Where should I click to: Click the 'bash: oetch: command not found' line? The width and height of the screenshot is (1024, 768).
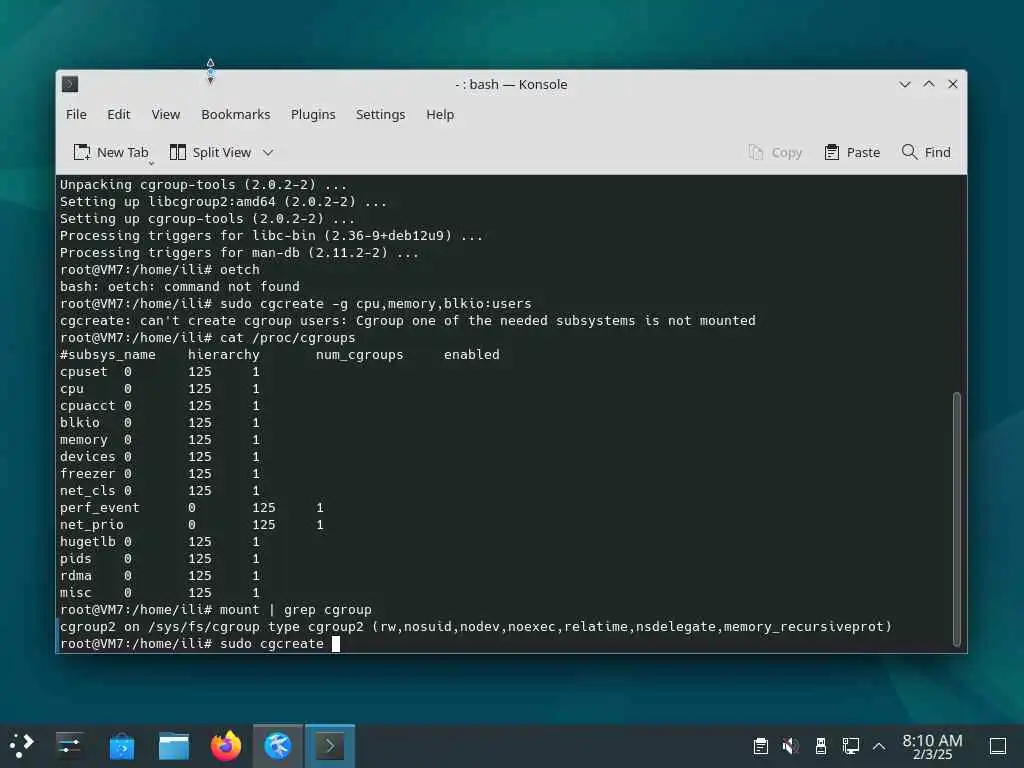point(180,287)
